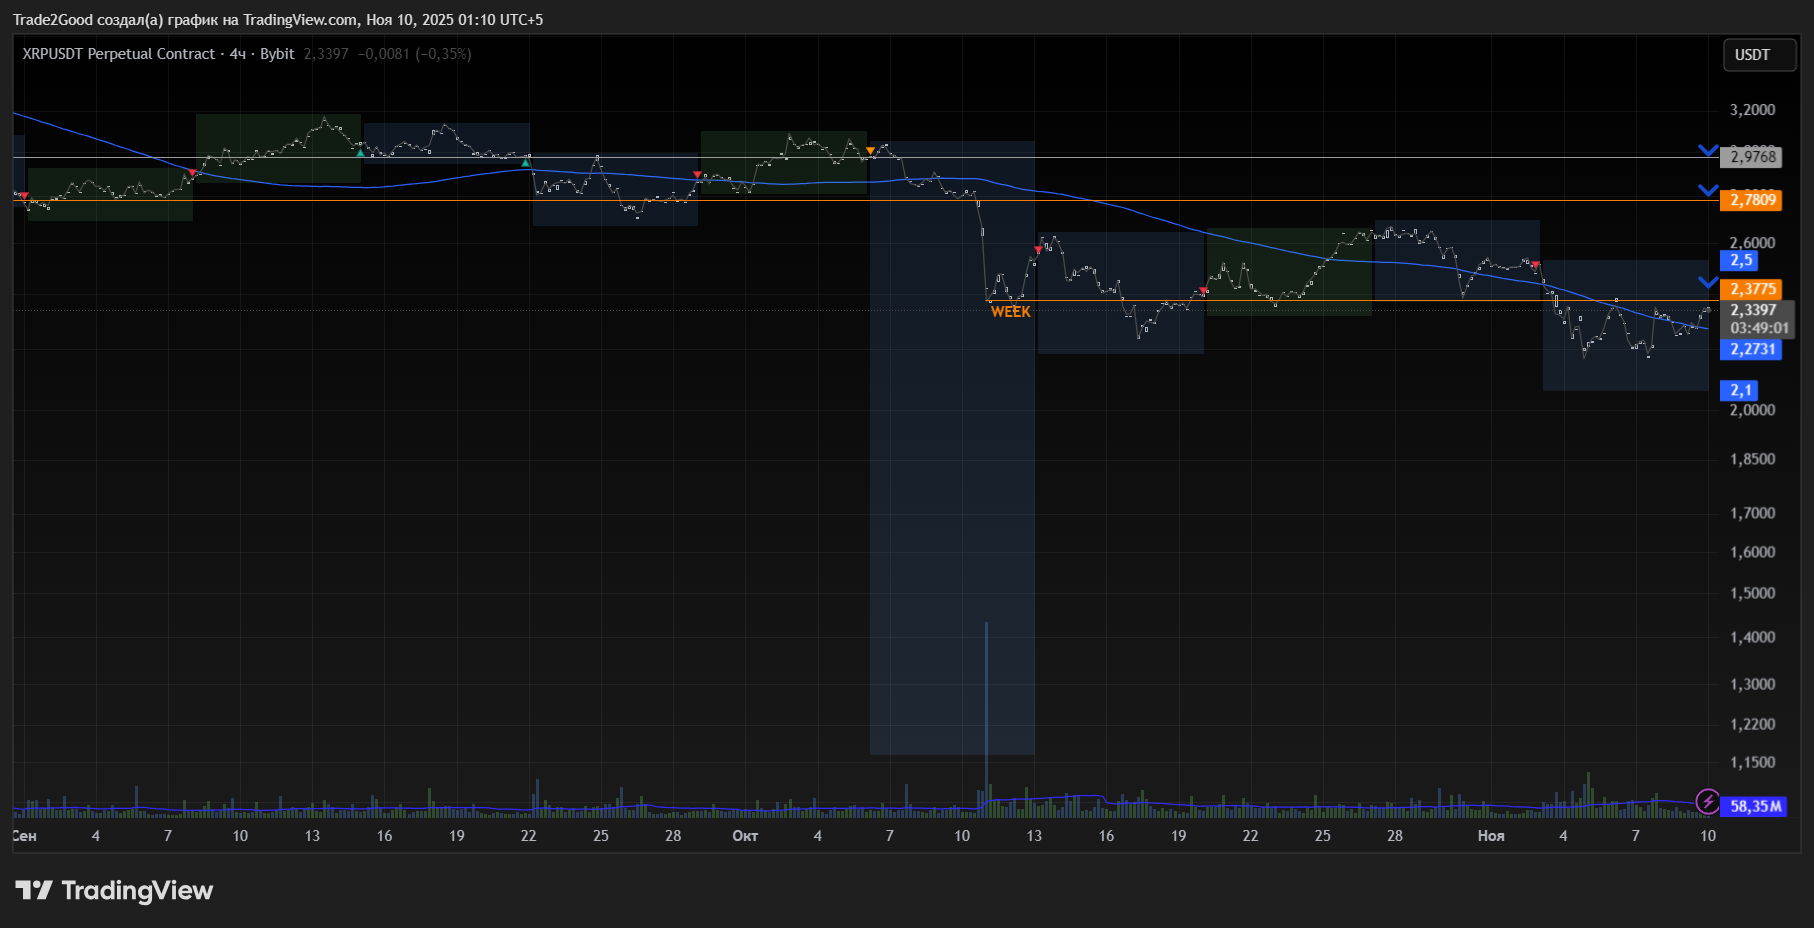The height and width of the screenshot is (928, 1814).
Task: Click the blue 2,5 price level label
Action: pyautogui.click(x=1741, y=260)
